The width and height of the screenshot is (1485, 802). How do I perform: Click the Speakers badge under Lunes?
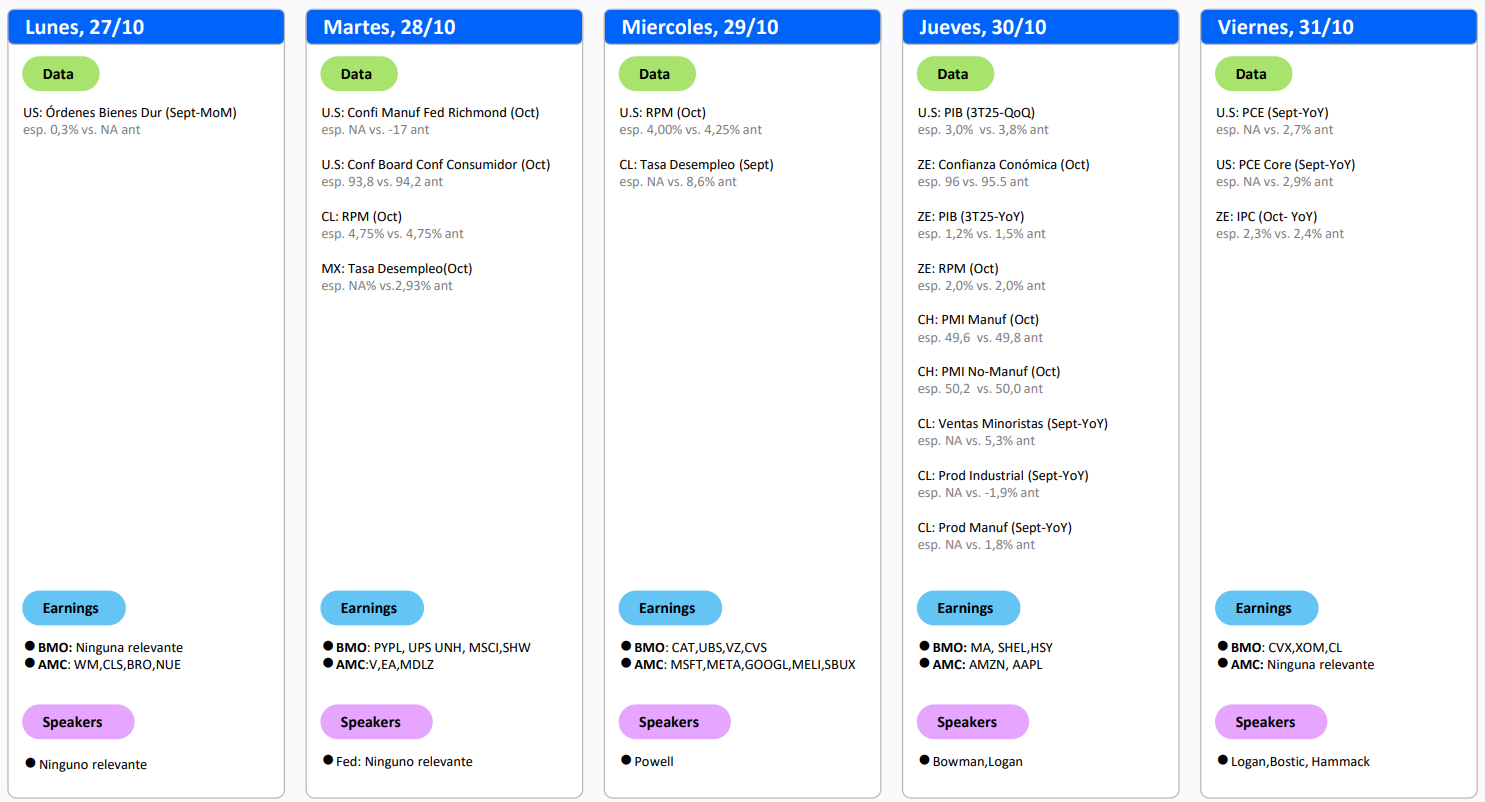click(77, 722)
